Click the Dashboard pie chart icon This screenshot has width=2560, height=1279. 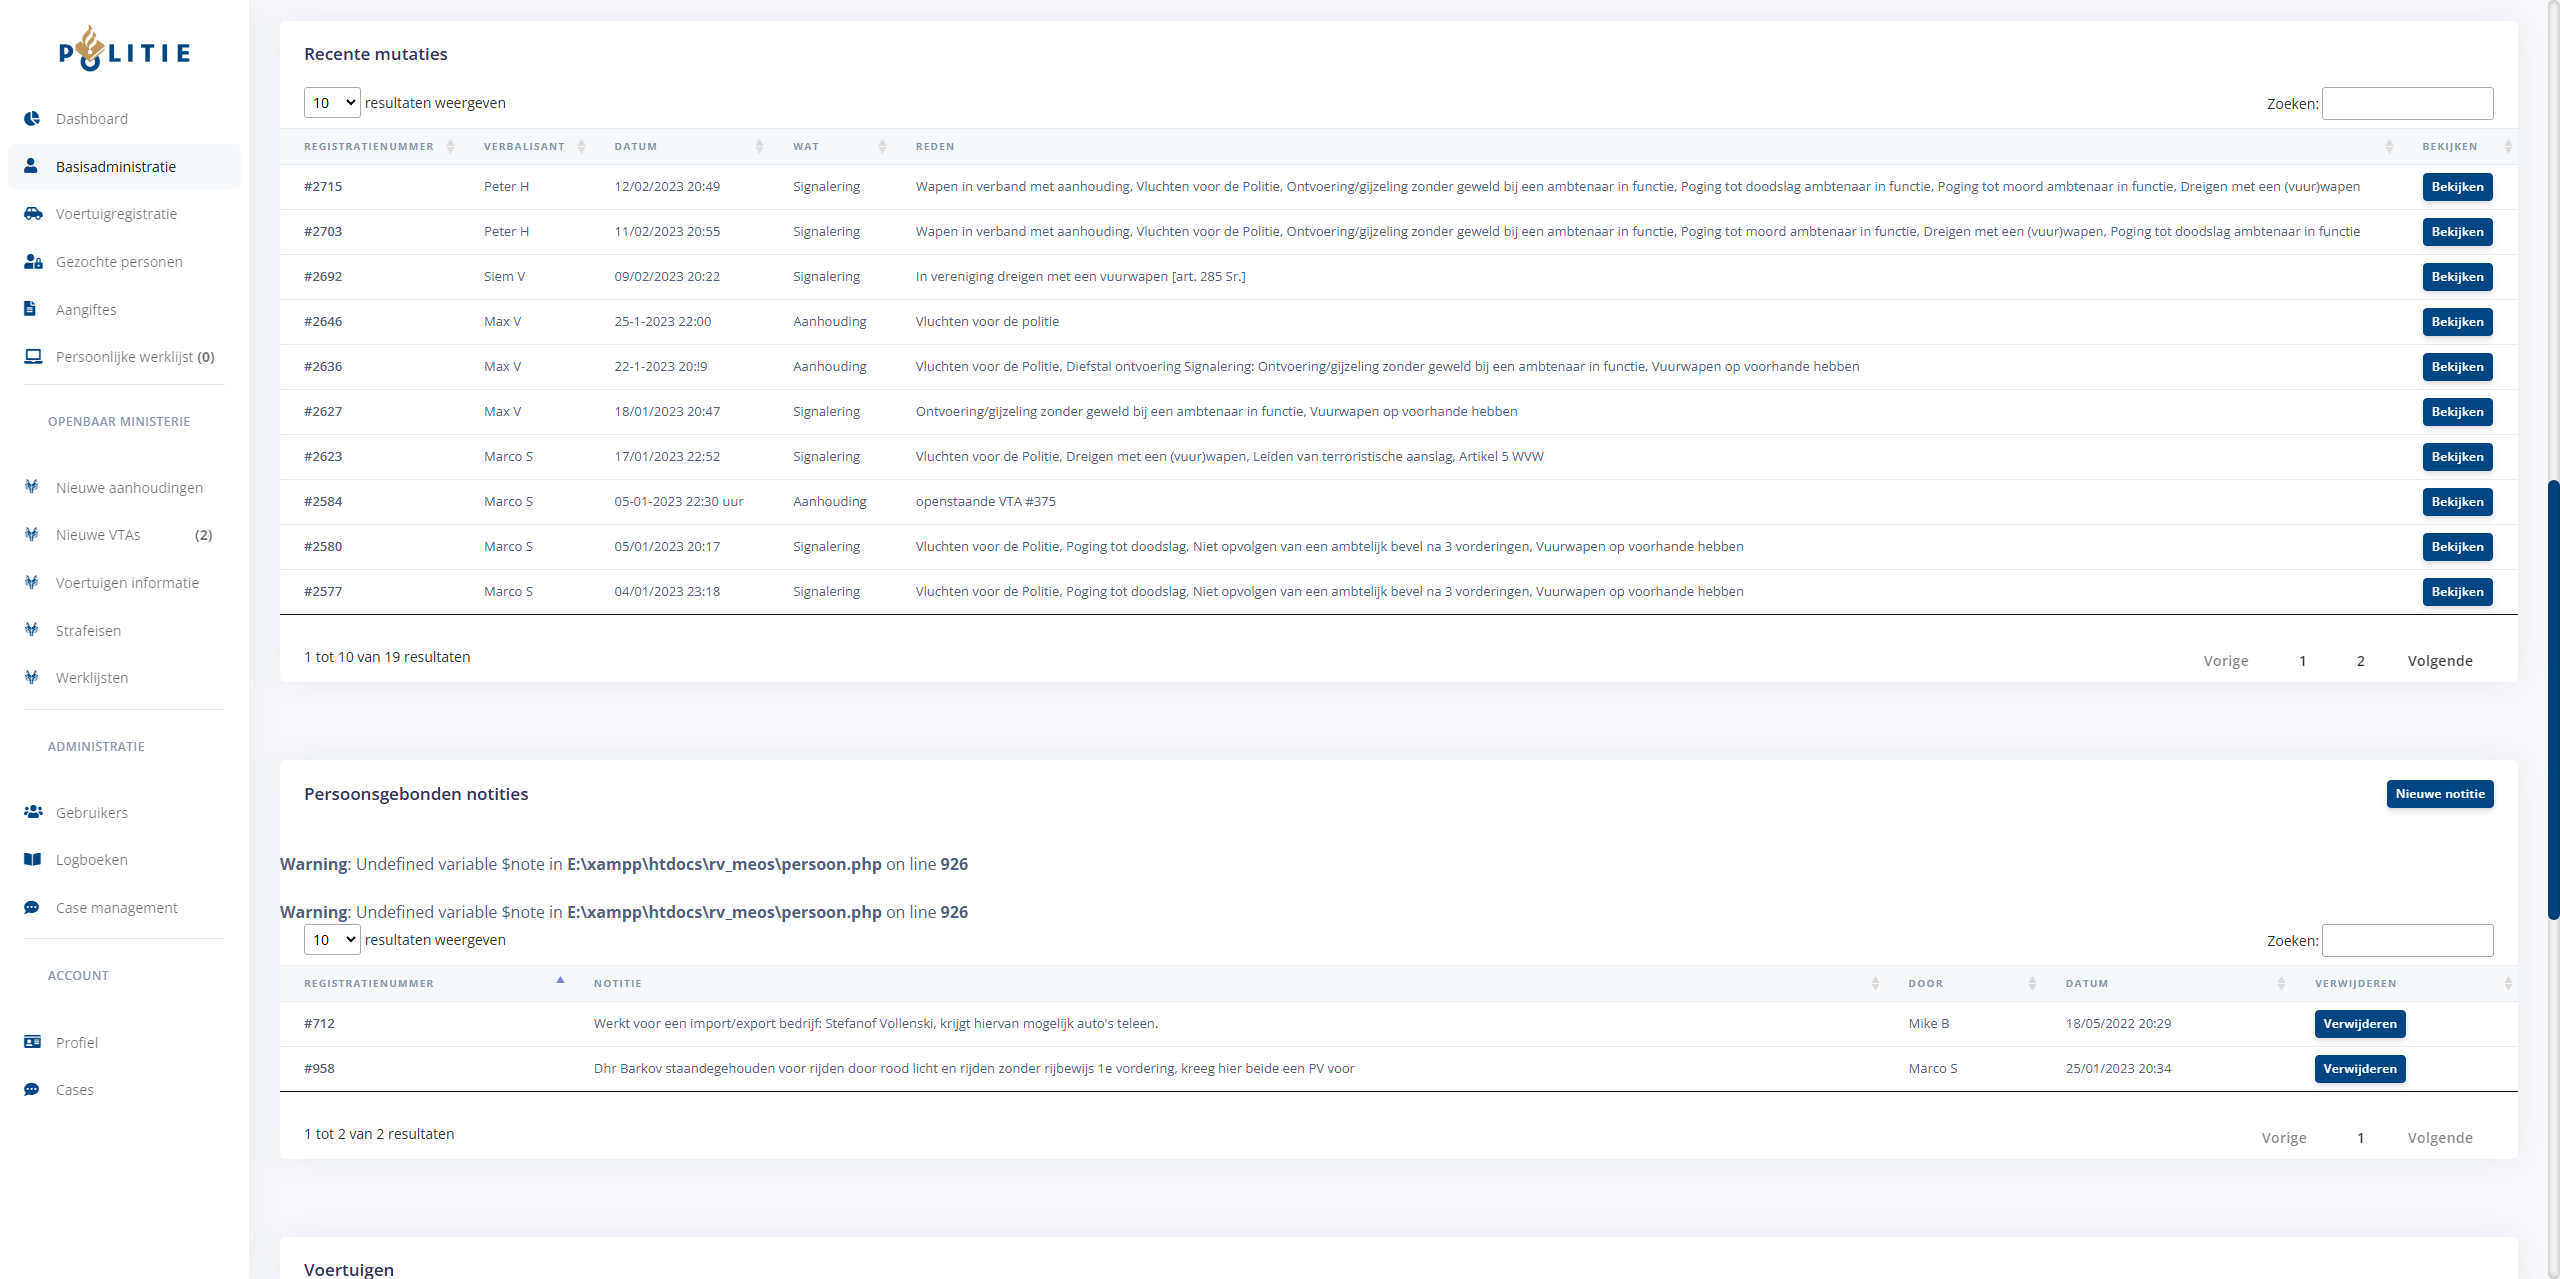[32, 119]
